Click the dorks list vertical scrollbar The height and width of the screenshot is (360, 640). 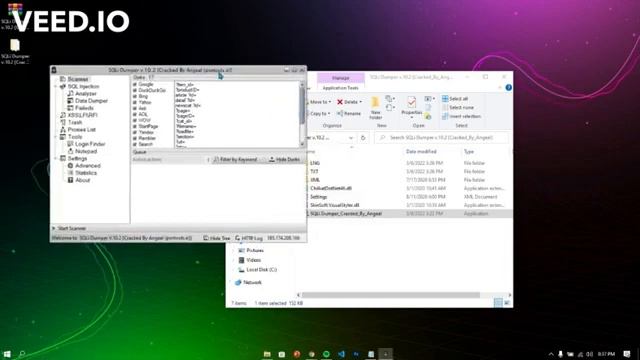(x=302, y=114)
